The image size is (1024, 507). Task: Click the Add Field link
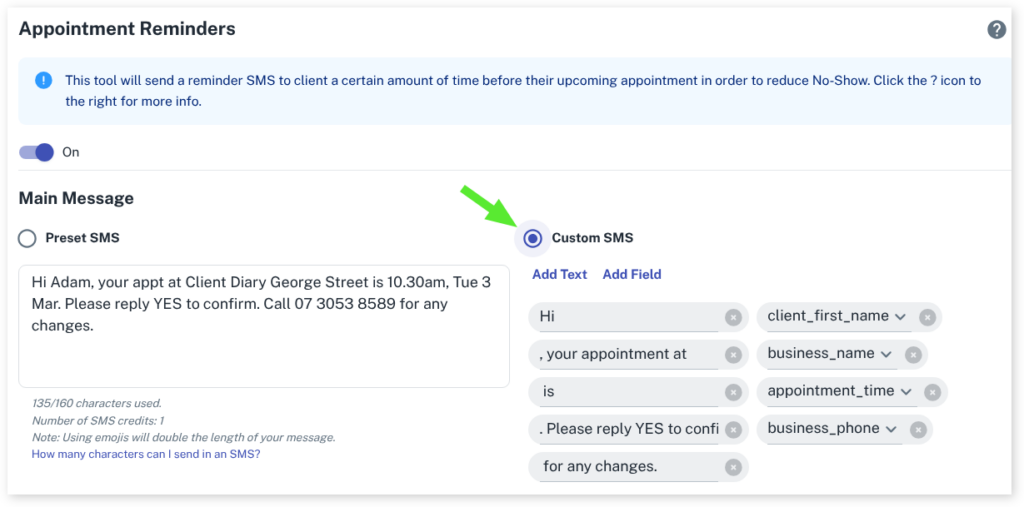tap(632, 274)
